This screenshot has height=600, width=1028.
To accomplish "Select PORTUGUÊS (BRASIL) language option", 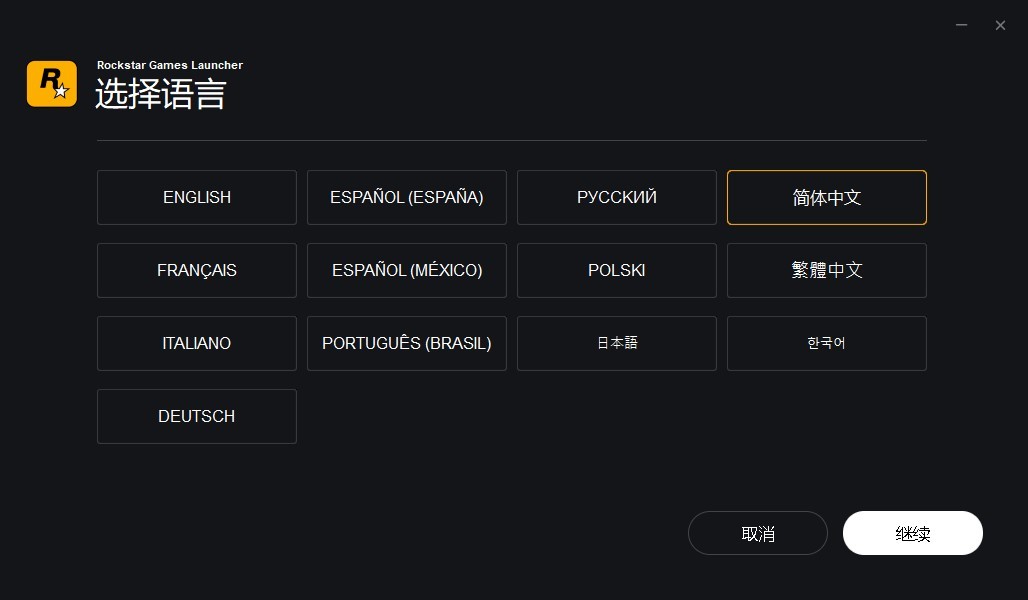I will pyautogui.click(x=406, y=343).
